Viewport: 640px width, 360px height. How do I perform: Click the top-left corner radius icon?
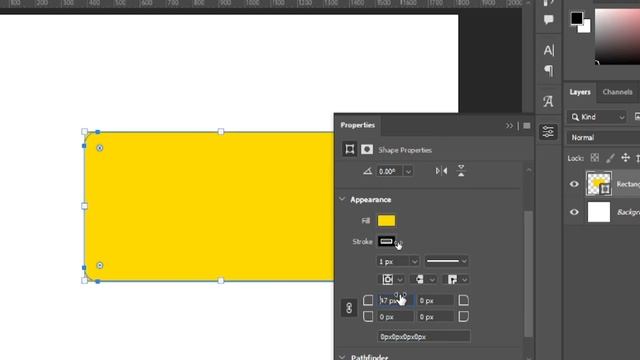(x=368, y=300)
